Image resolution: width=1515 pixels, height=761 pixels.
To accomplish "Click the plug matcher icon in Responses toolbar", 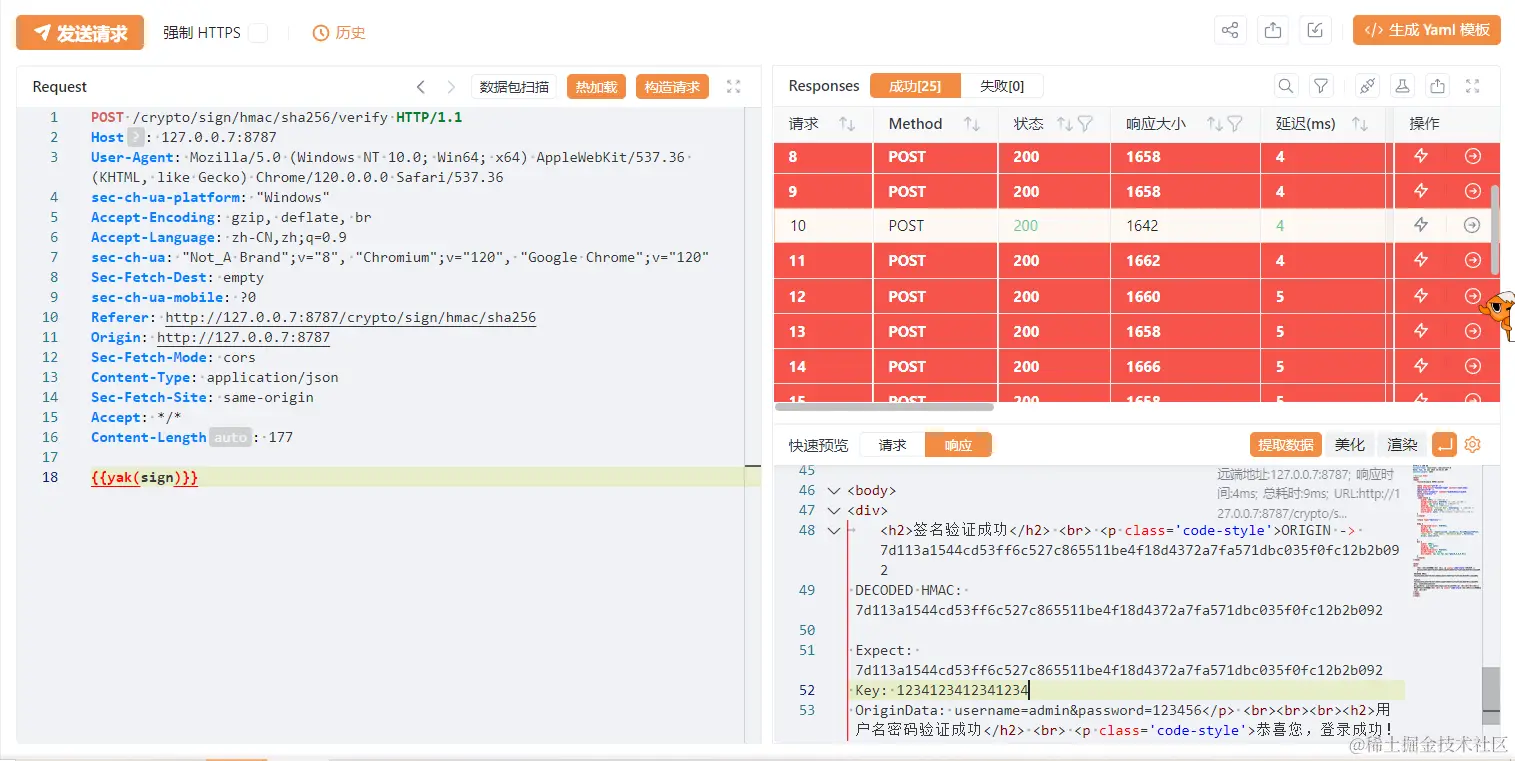I will pyautogui.click(x=1368, y=86).
